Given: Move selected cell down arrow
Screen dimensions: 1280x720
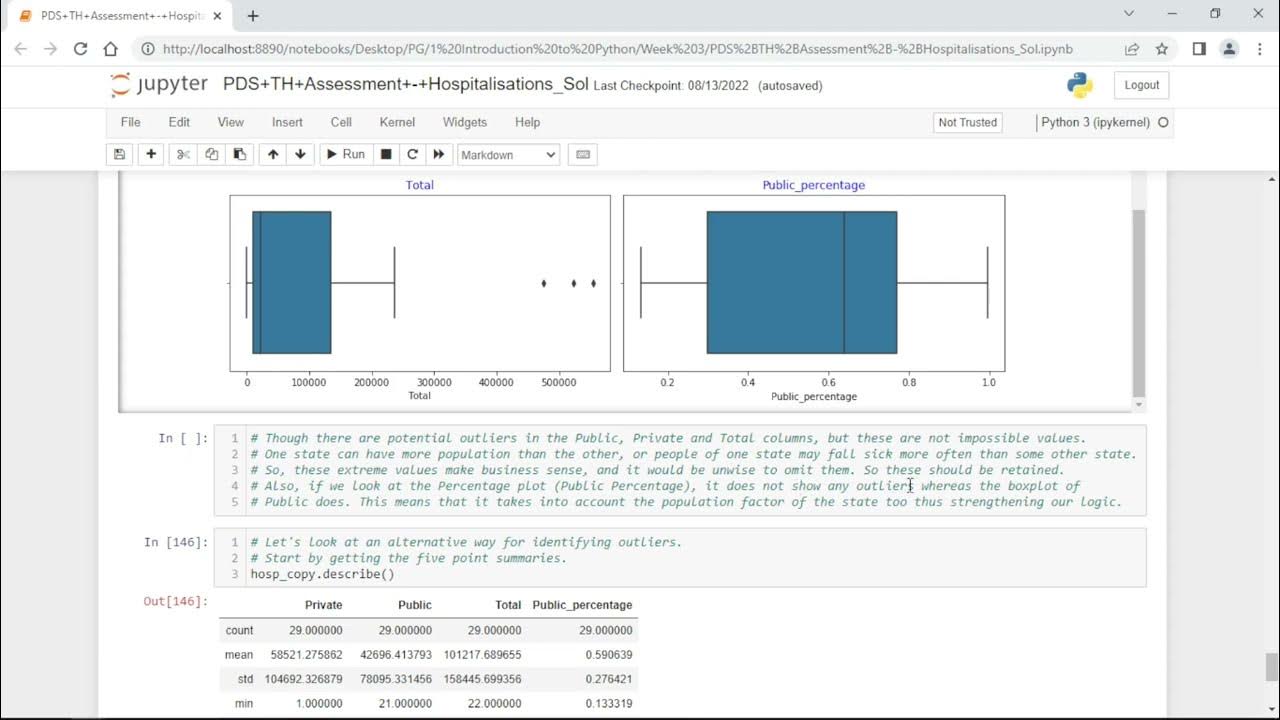Looking at the screenshot, I should coord(300,154).
